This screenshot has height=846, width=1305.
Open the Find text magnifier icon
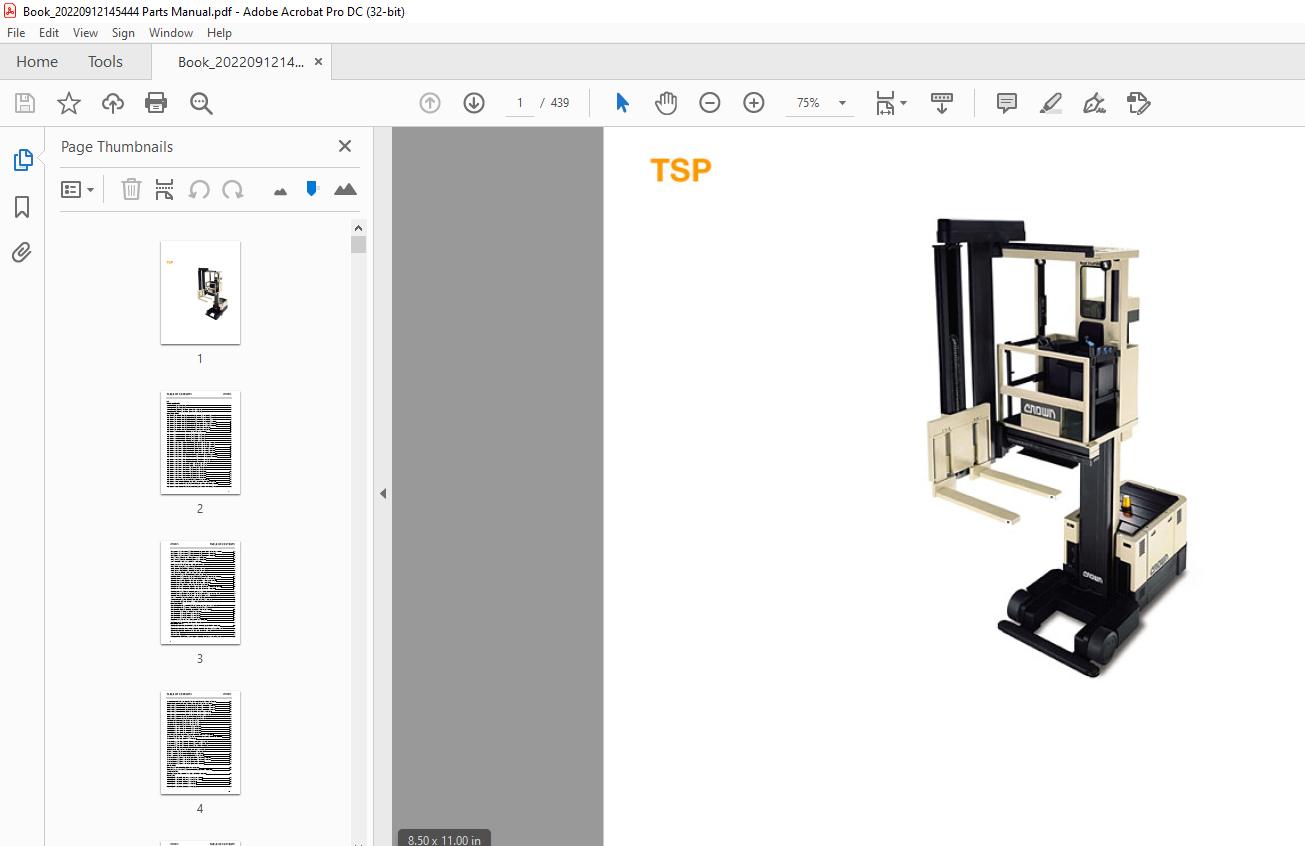coord(201,103)
